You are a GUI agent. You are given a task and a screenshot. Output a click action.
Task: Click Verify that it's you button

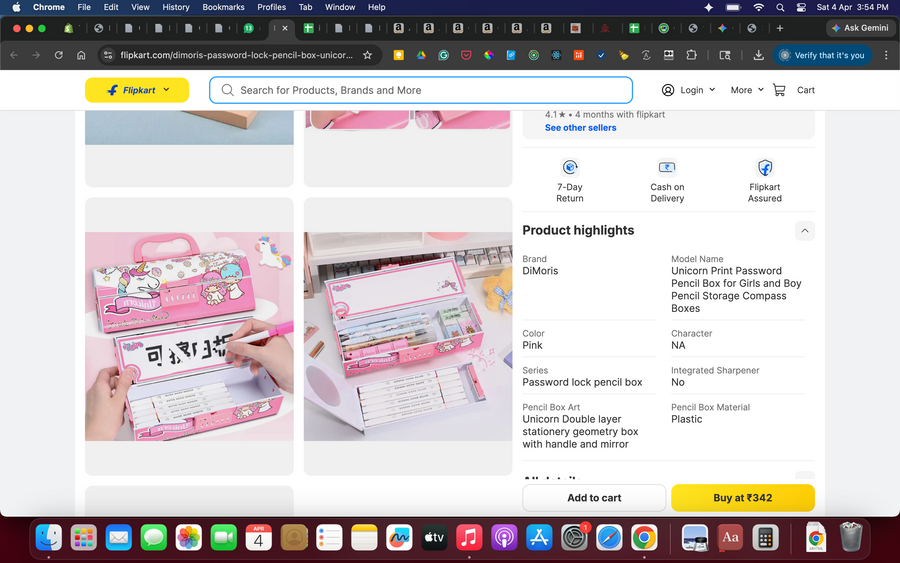point(823,55)
